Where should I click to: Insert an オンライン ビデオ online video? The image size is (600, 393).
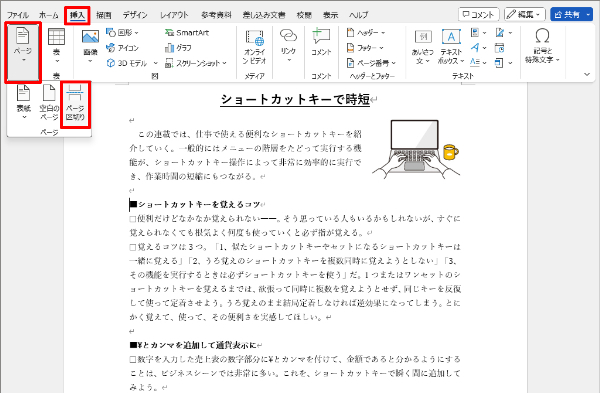click(254, 47)
